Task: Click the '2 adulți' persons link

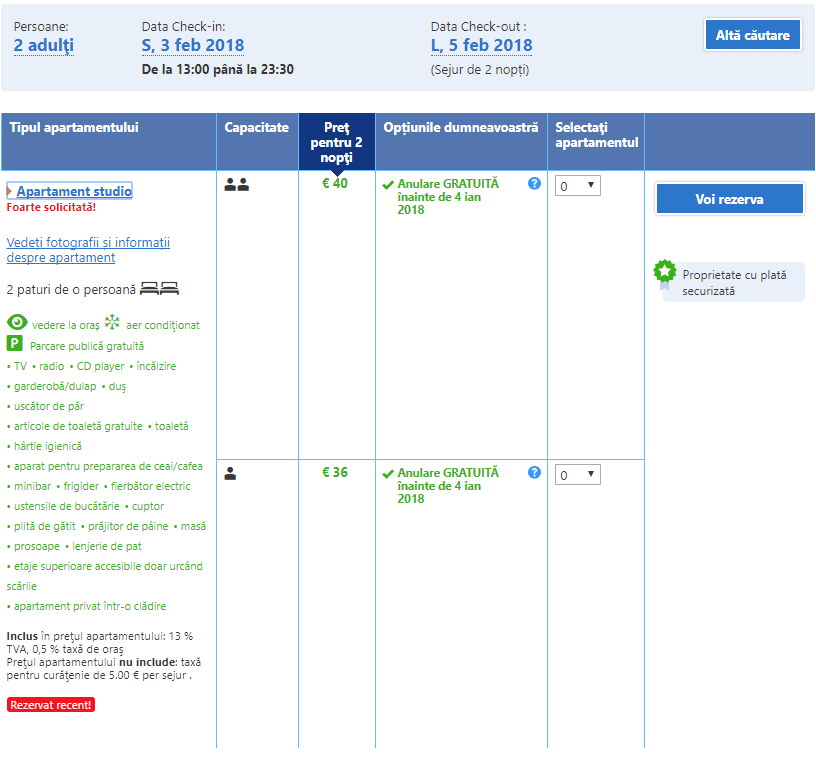Action: coord(44,45)
